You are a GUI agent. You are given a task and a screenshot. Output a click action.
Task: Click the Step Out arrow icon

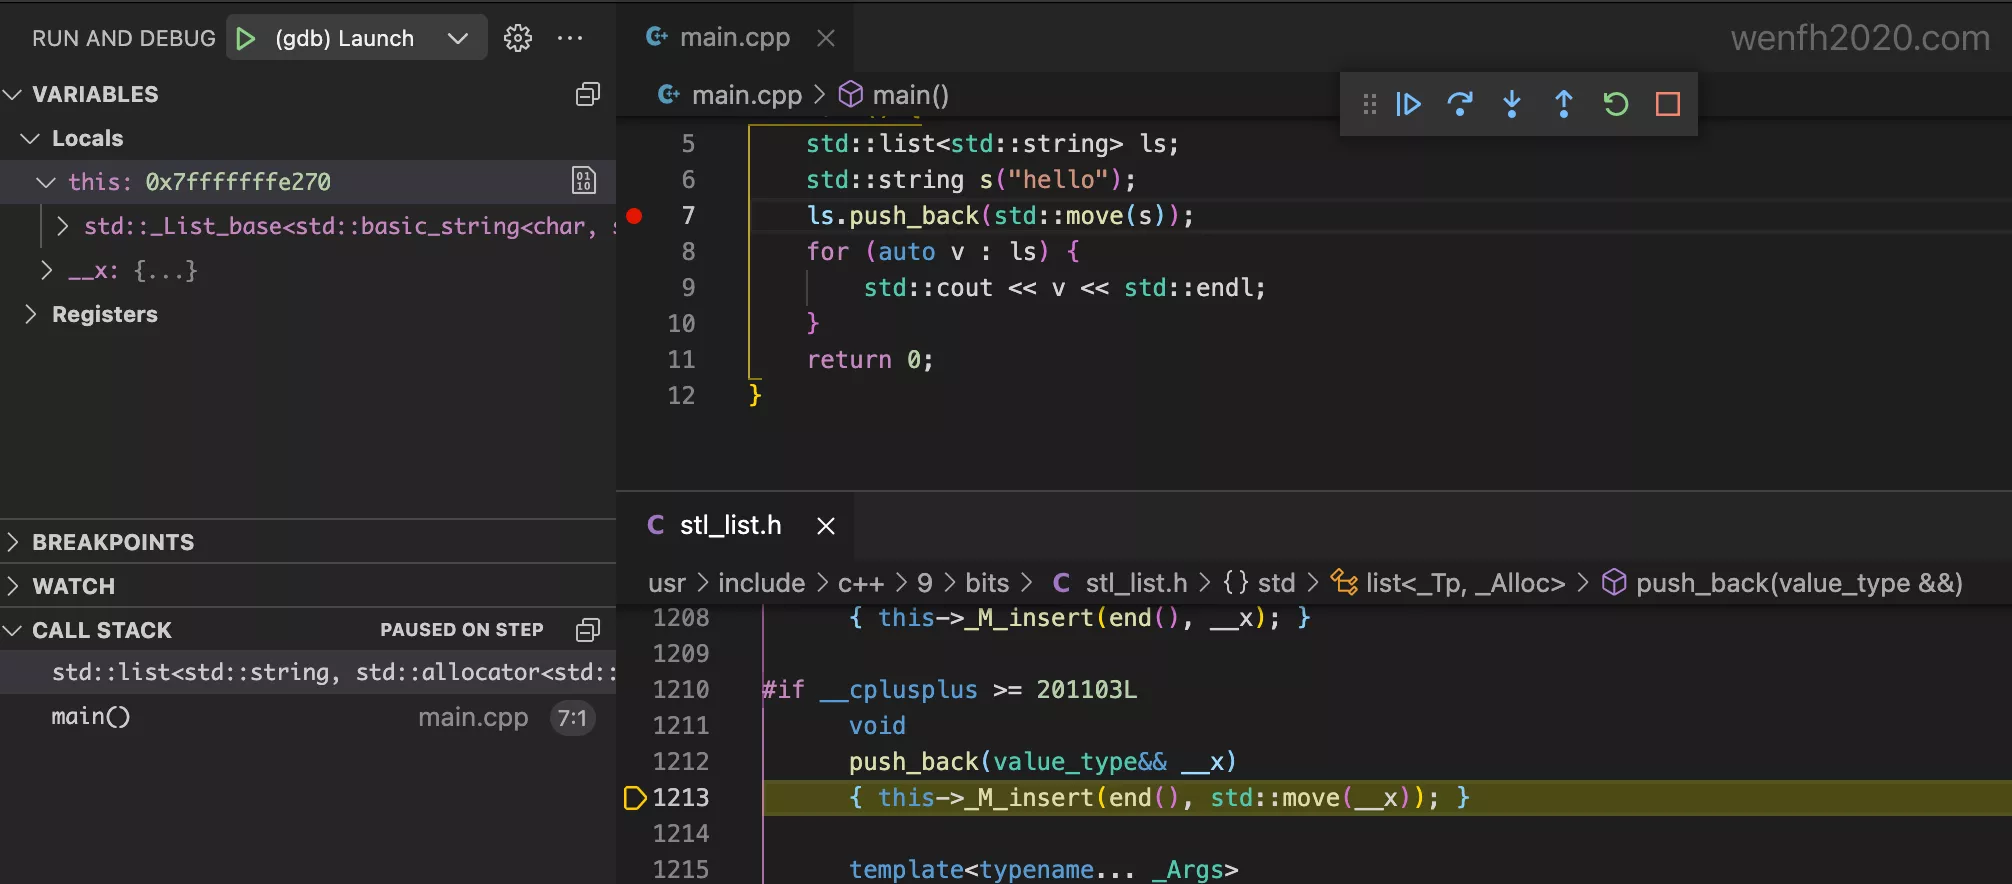point(1564,104)
